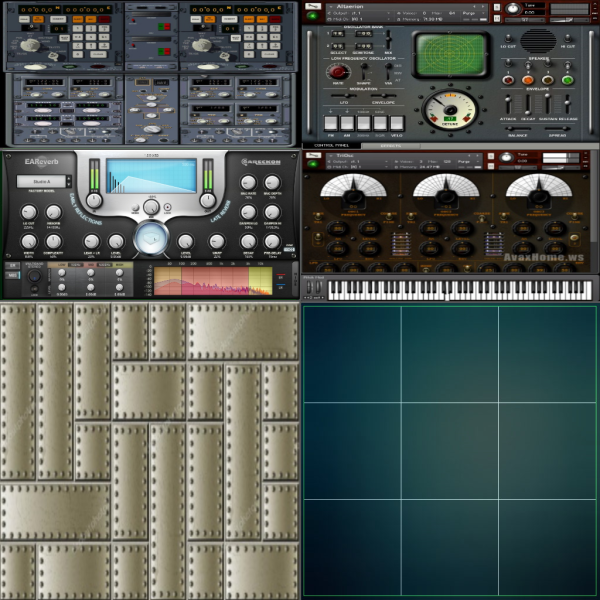Toggle the Altaerion green power button
The width and height of the screenshot is (600, 600).
click(313, 13)
